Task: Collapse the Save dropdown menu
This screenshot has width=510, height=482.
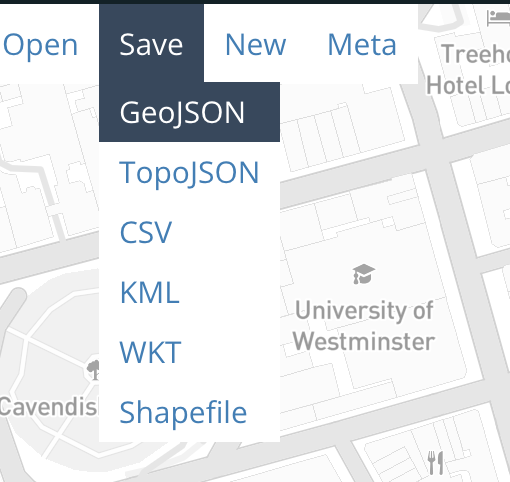Action: (x=151, y=43)
